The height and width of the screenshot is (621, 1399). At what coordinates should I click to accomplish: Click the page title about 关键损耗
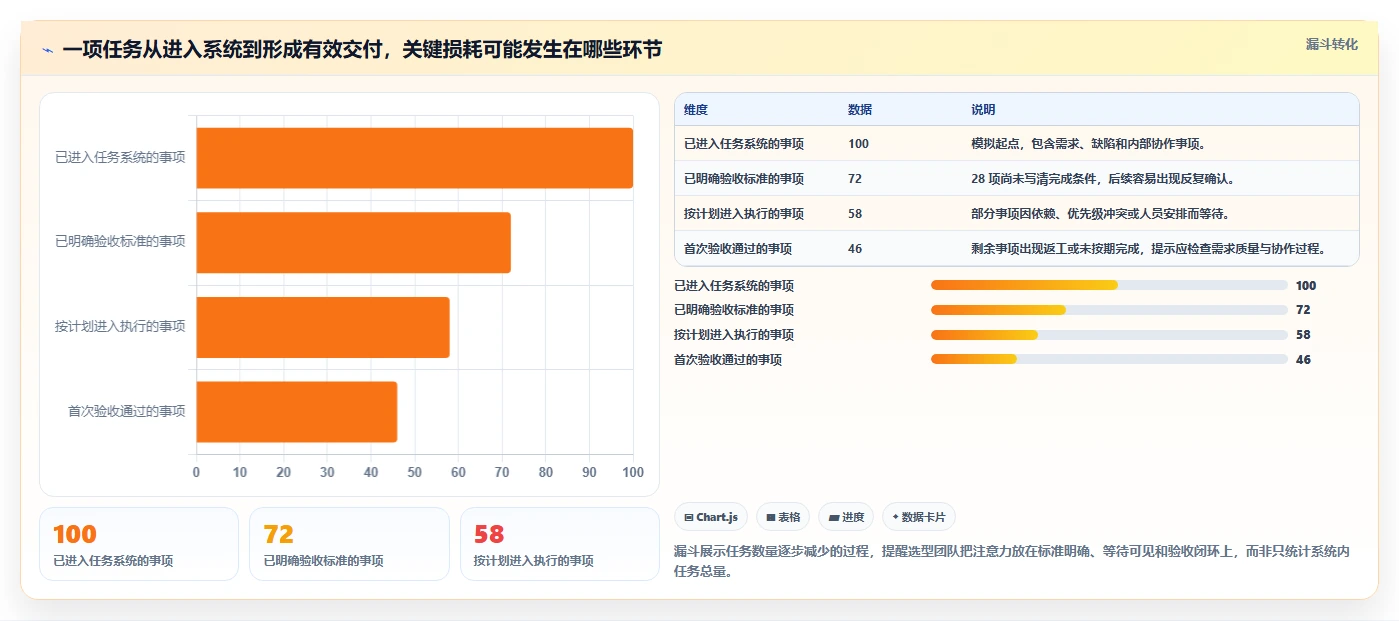click(x=362, y=50)
